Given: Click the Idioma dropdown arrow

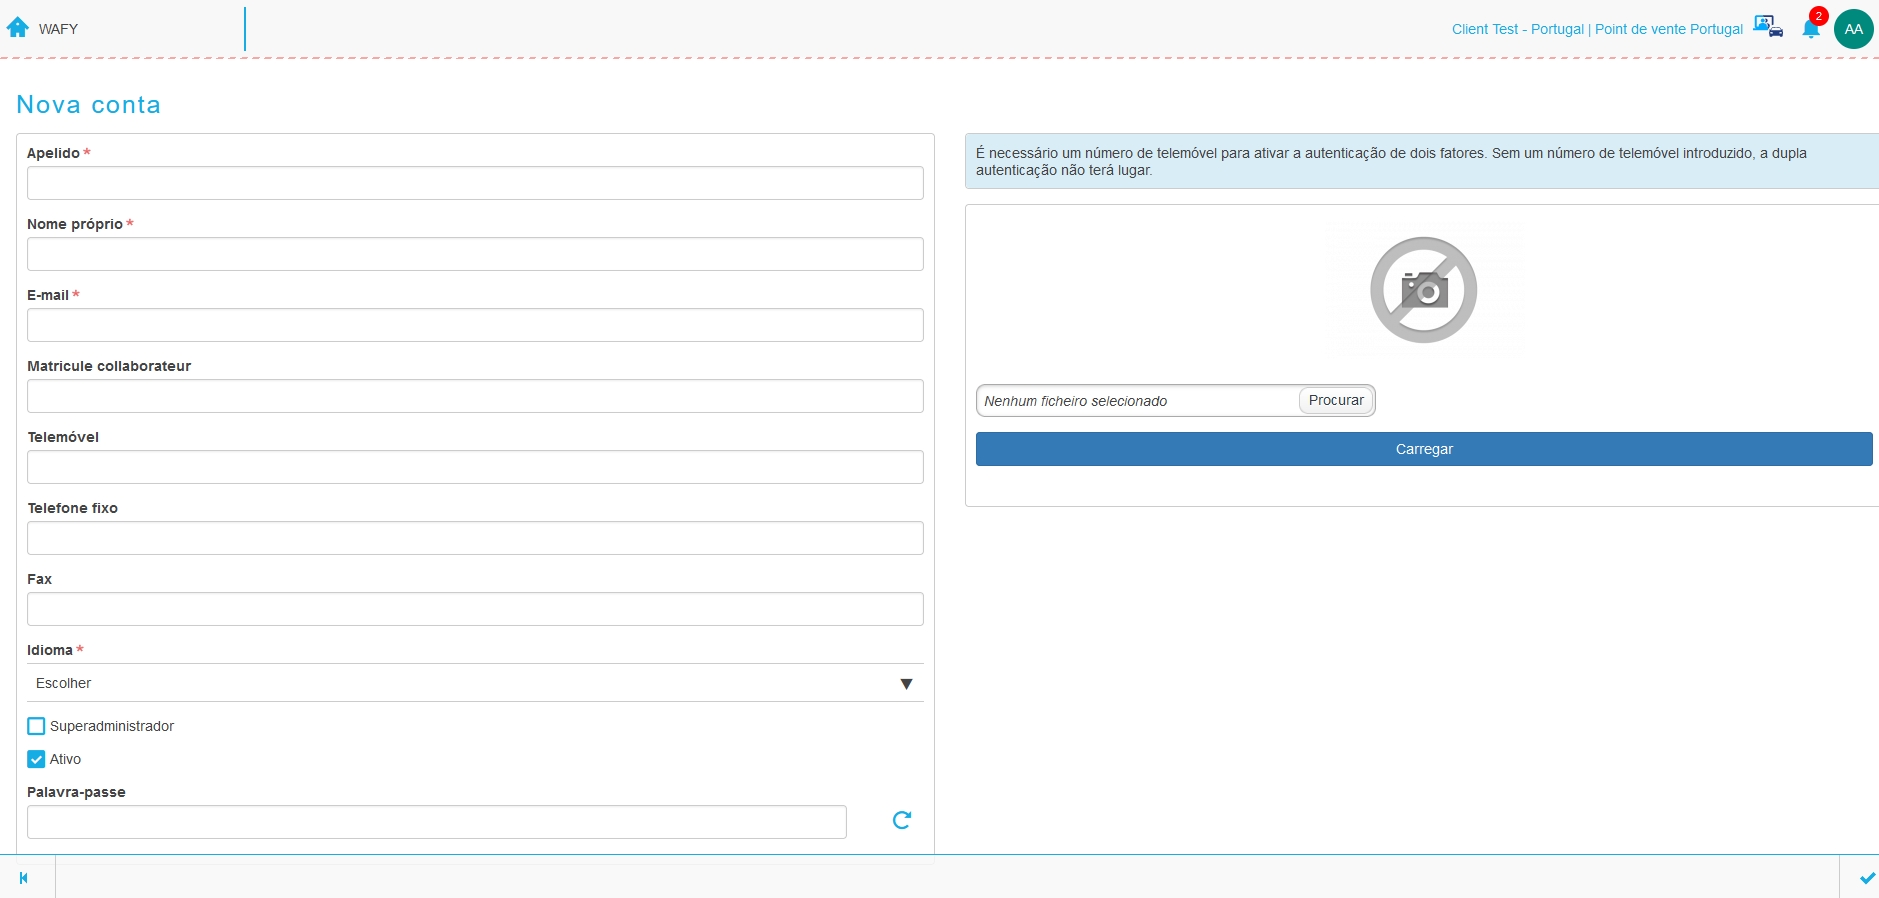Looking at the screenshot, I should 906,684.
